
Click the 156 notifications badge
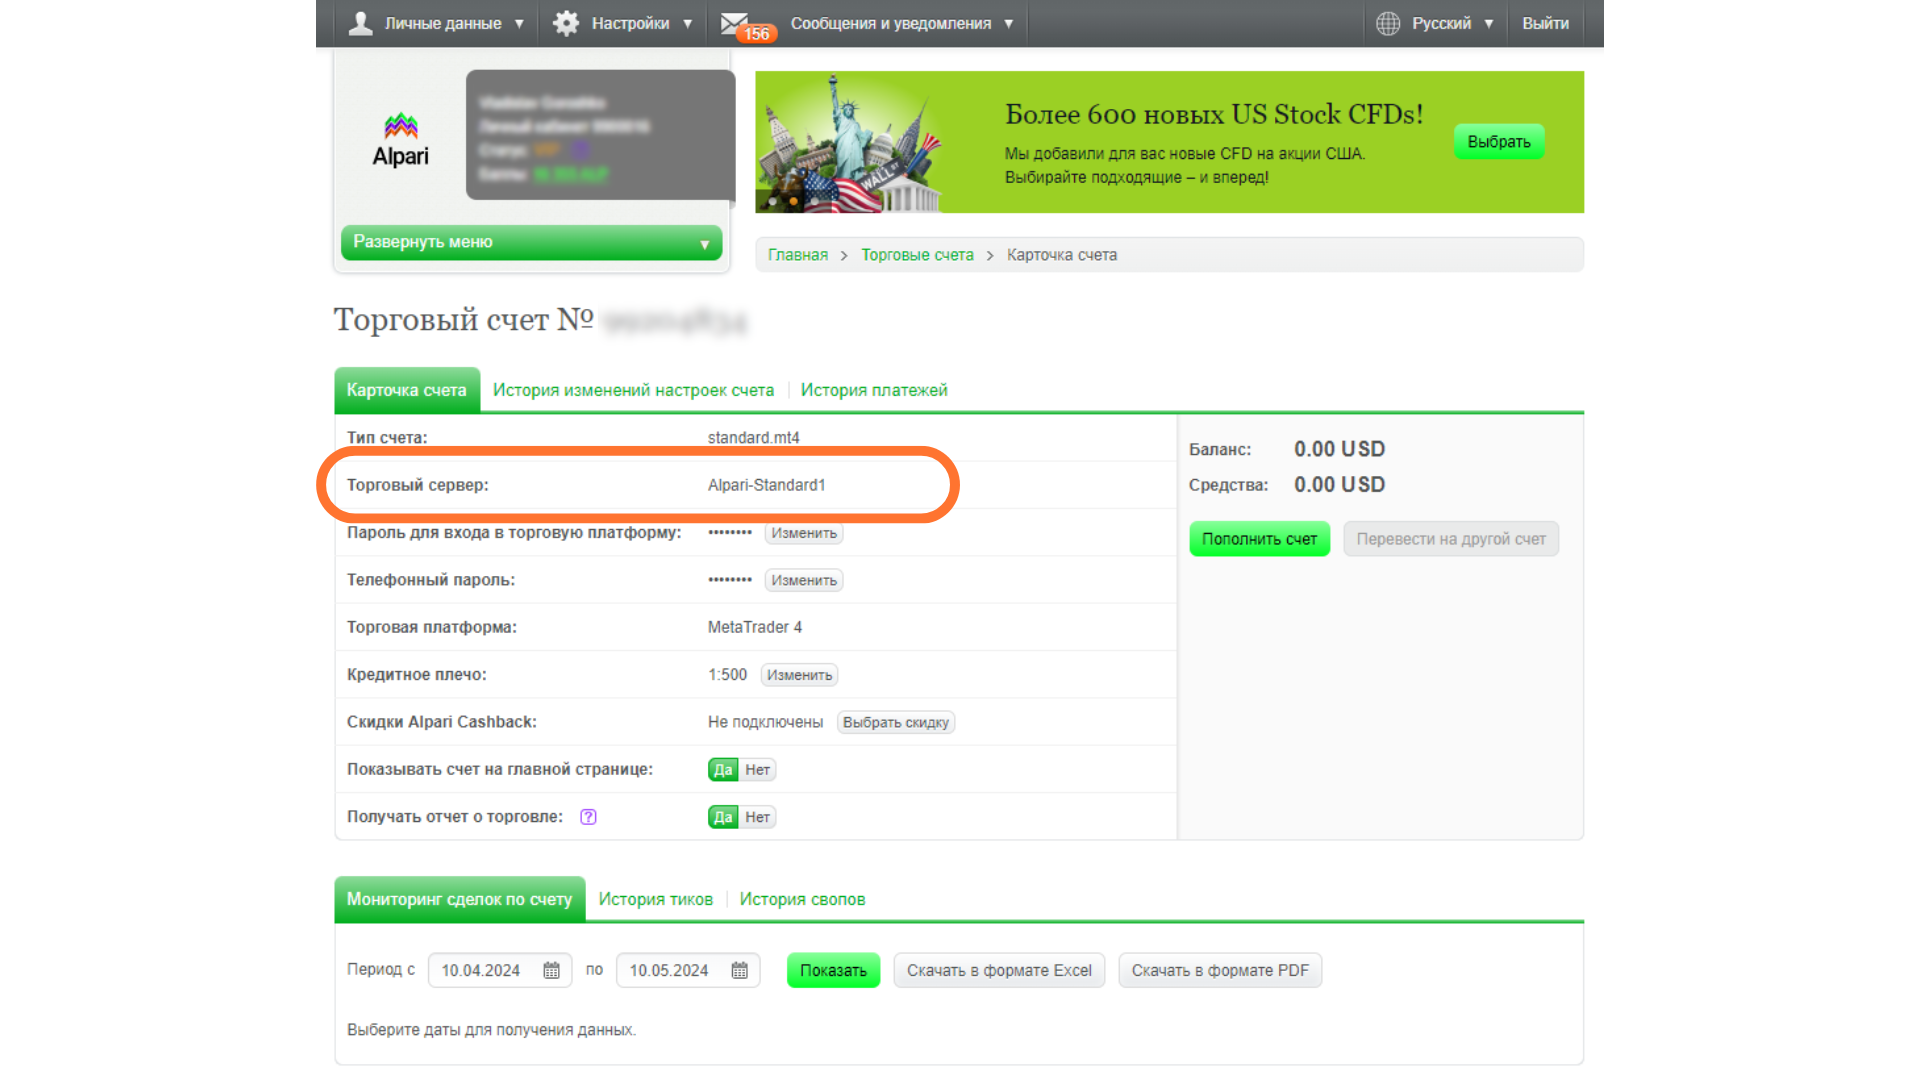pos(757,34)
